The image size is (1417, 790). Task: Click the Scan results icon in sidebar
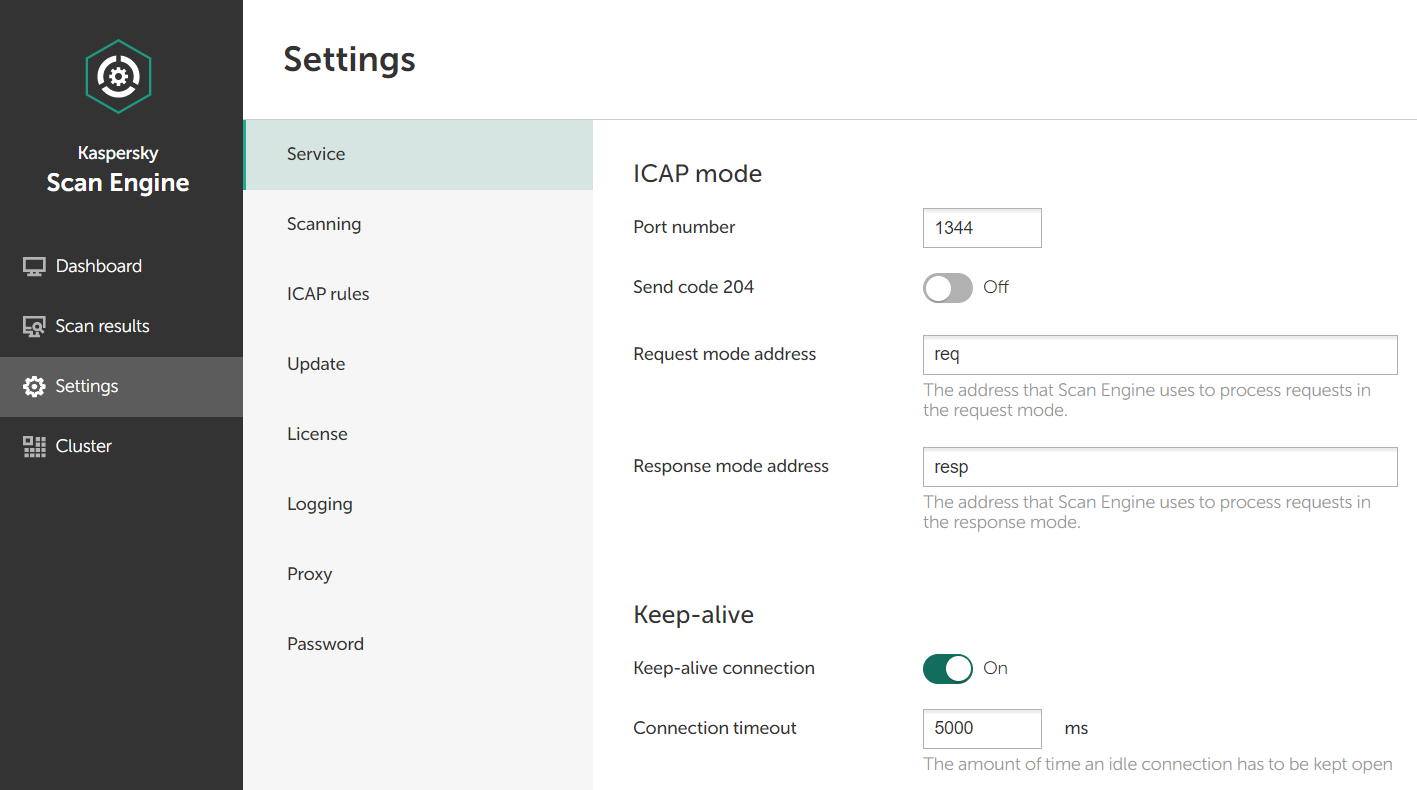tap(34, 327)
